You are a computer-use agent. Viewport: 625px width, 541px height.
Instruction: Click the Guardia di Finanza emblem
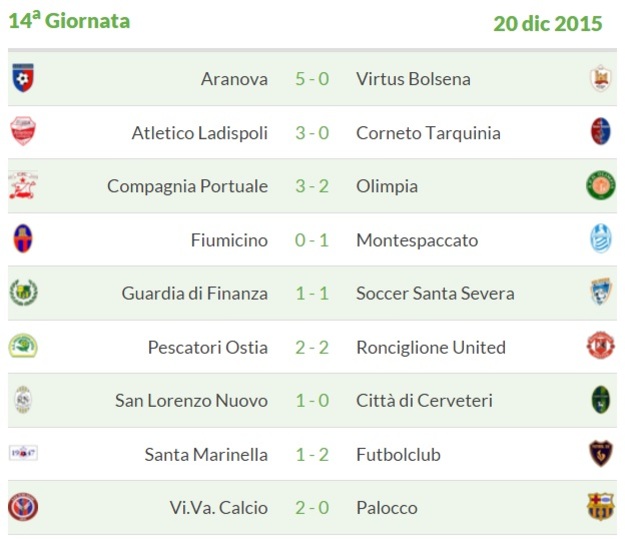click(22, 293)
